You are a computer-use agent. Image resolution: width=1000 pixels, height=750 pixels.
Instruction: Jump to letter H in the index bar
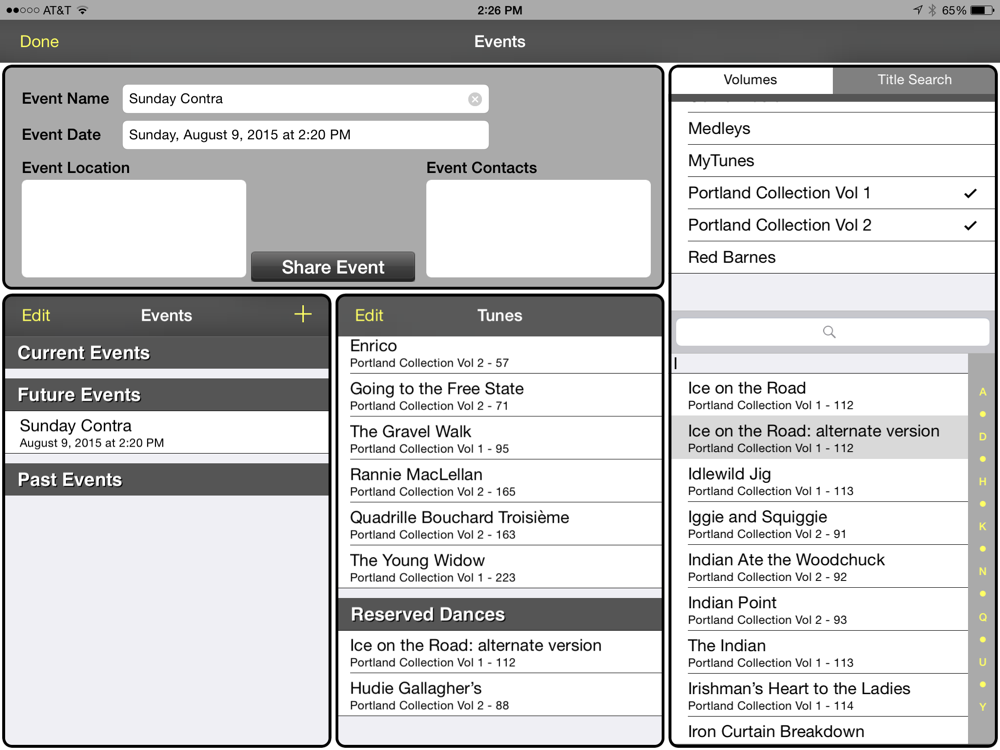coord(983,482)
